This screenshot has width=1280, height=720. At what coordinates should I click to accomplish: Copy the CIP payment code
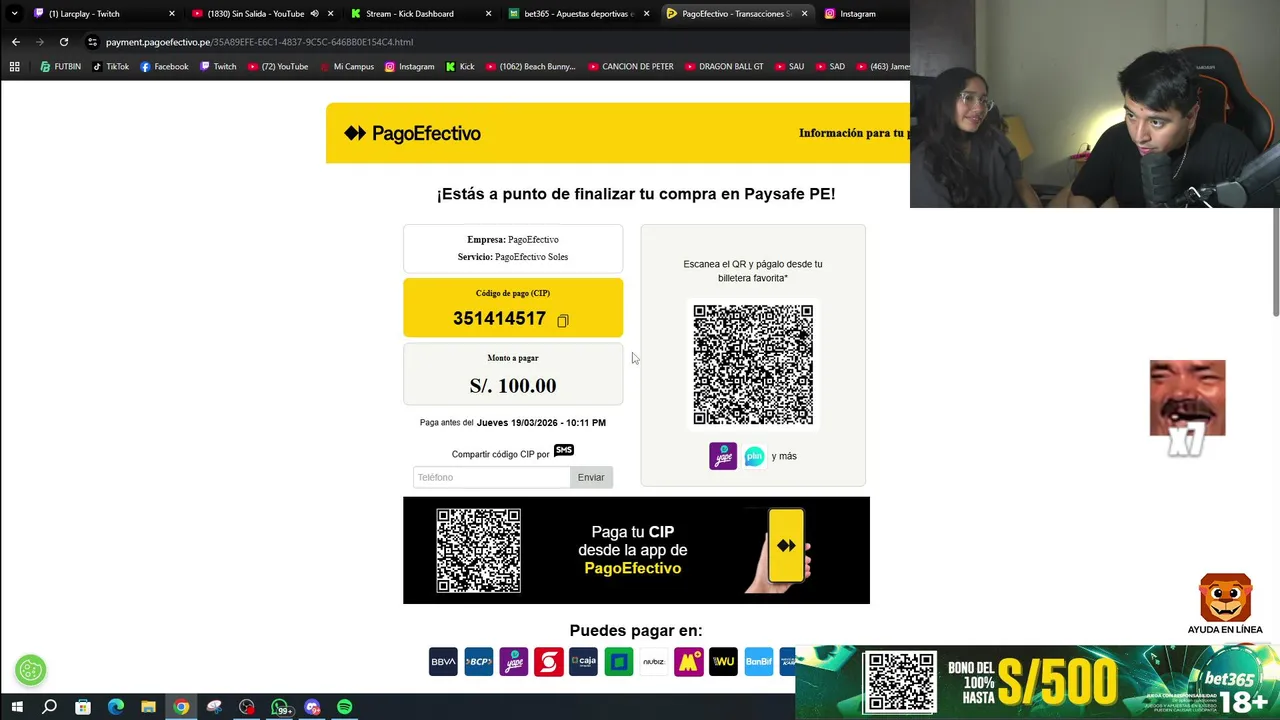click(x=563, y=320)
